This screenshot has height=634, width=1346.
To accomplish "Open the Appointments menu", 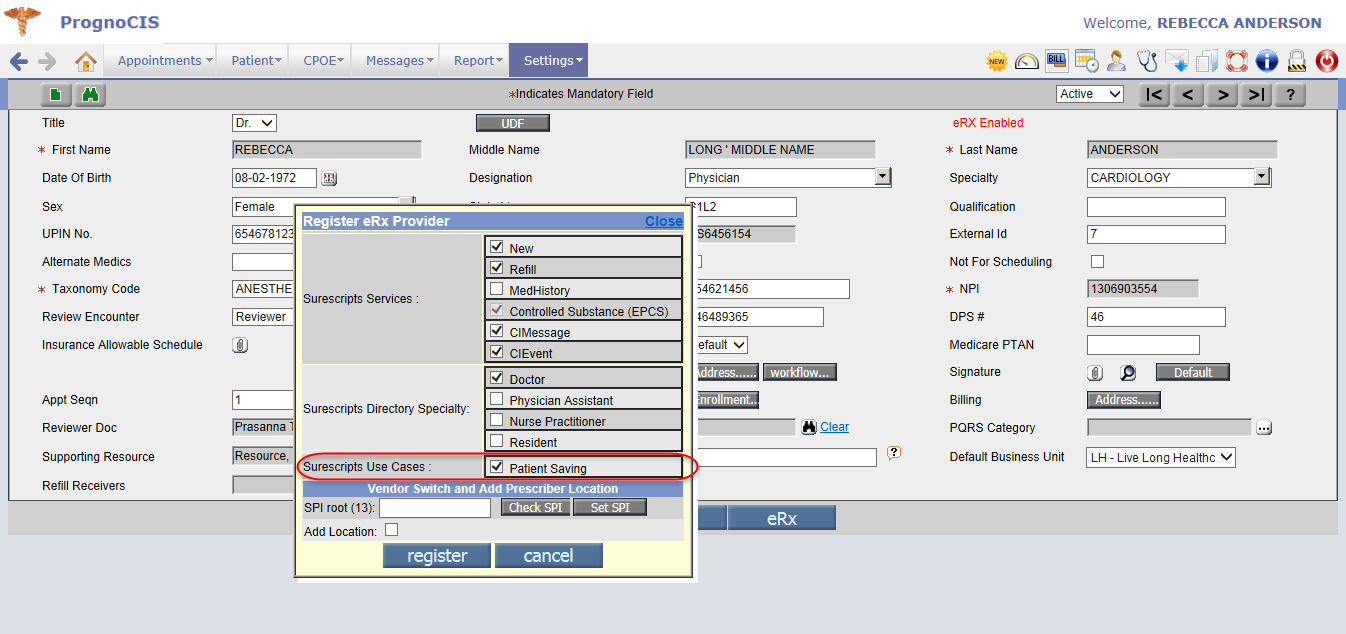I will click(x=165, y=60).
